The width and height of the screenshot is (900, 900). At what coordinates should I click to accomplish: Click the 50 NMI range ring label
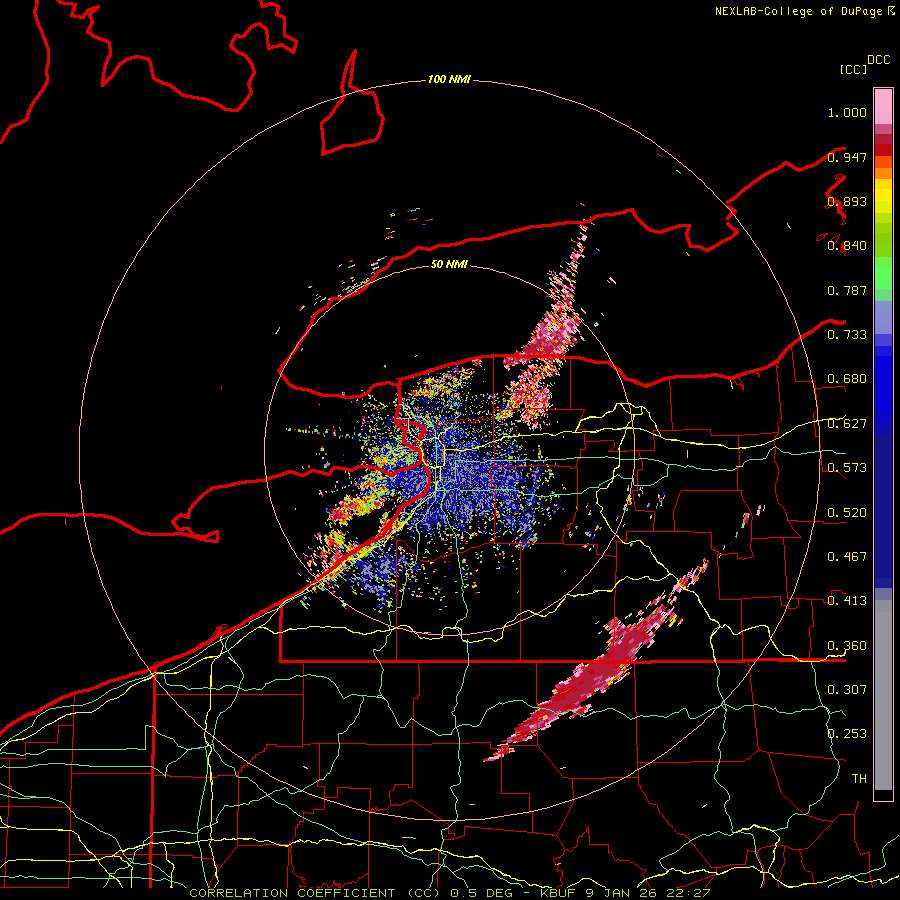[449, 264]
